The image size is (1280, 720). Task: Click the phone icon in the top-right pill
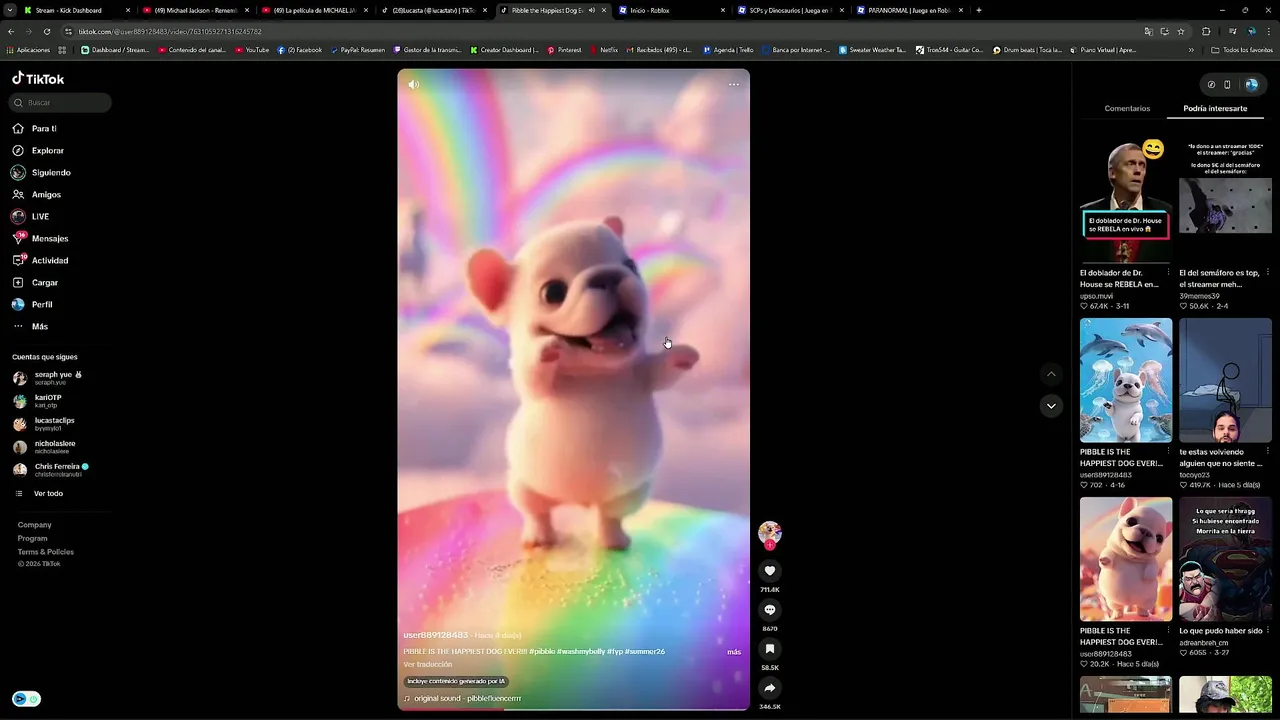[x=1227, y=85]
